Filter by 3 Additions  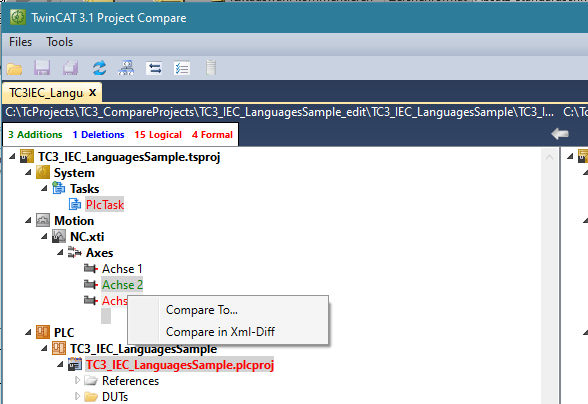35,134
